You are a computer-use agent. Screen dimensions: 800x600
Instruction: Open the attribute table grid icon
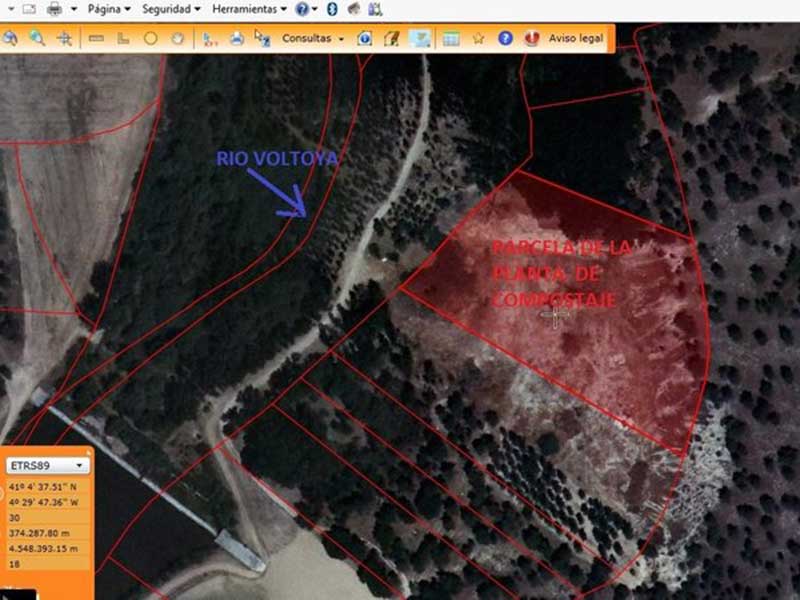(450, 39)
